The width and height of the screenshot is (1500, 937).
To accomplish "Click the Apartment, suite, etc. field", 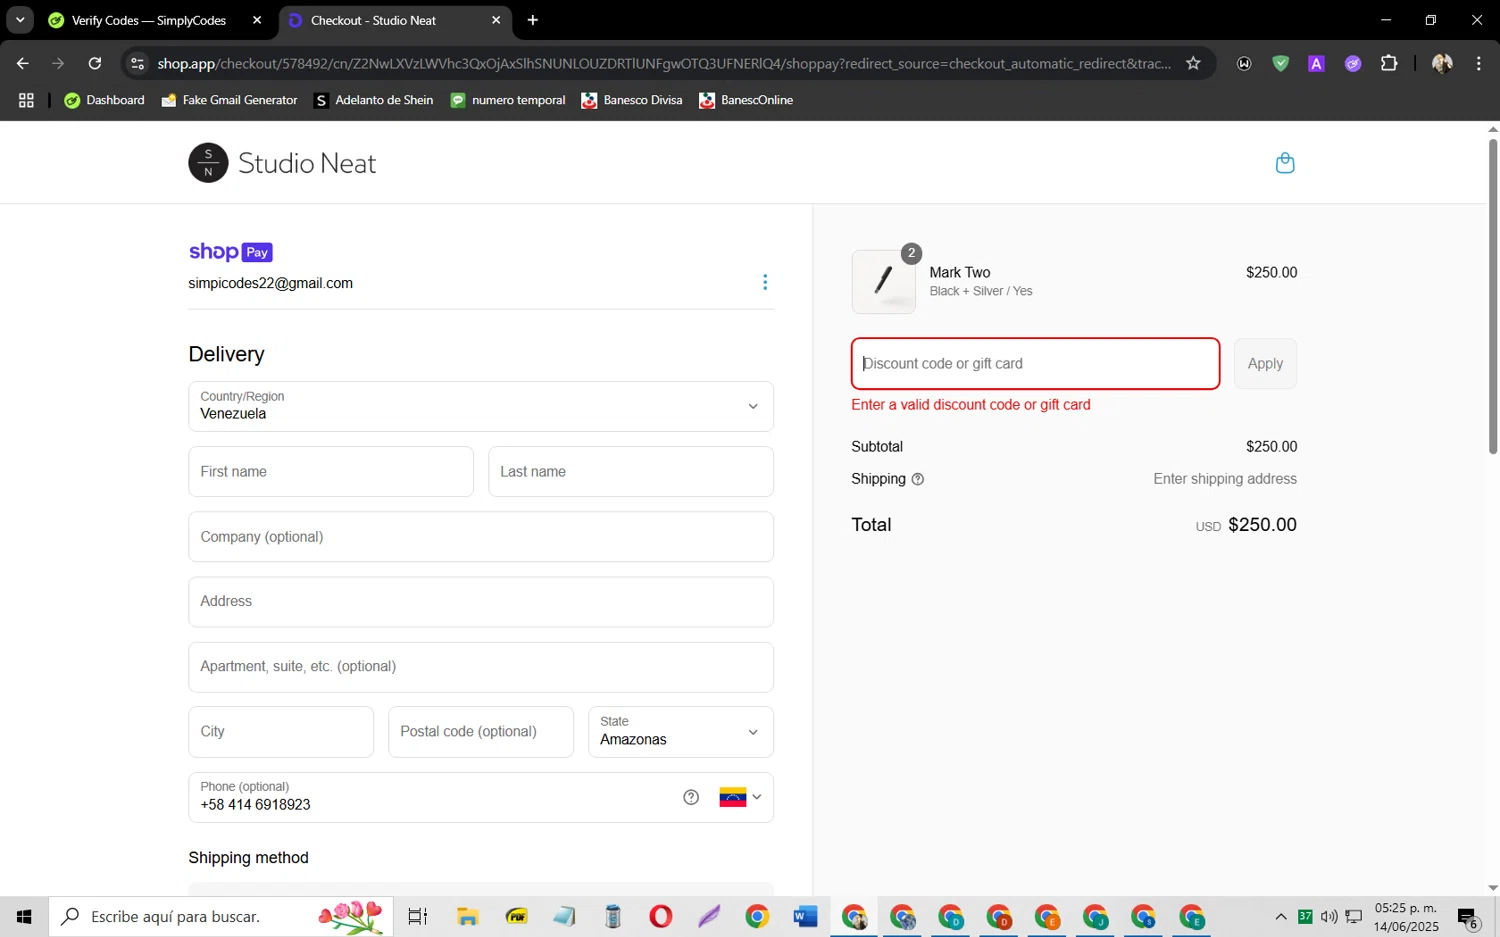I will tap(481, 667).
